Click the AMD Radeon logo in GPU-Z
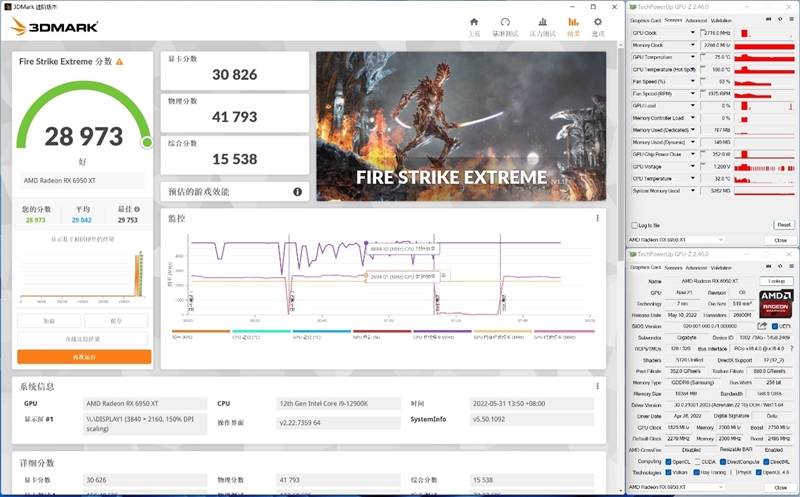The width and height of the screenshot is (800, 497). pyautogui.click(x=776, y=303)
